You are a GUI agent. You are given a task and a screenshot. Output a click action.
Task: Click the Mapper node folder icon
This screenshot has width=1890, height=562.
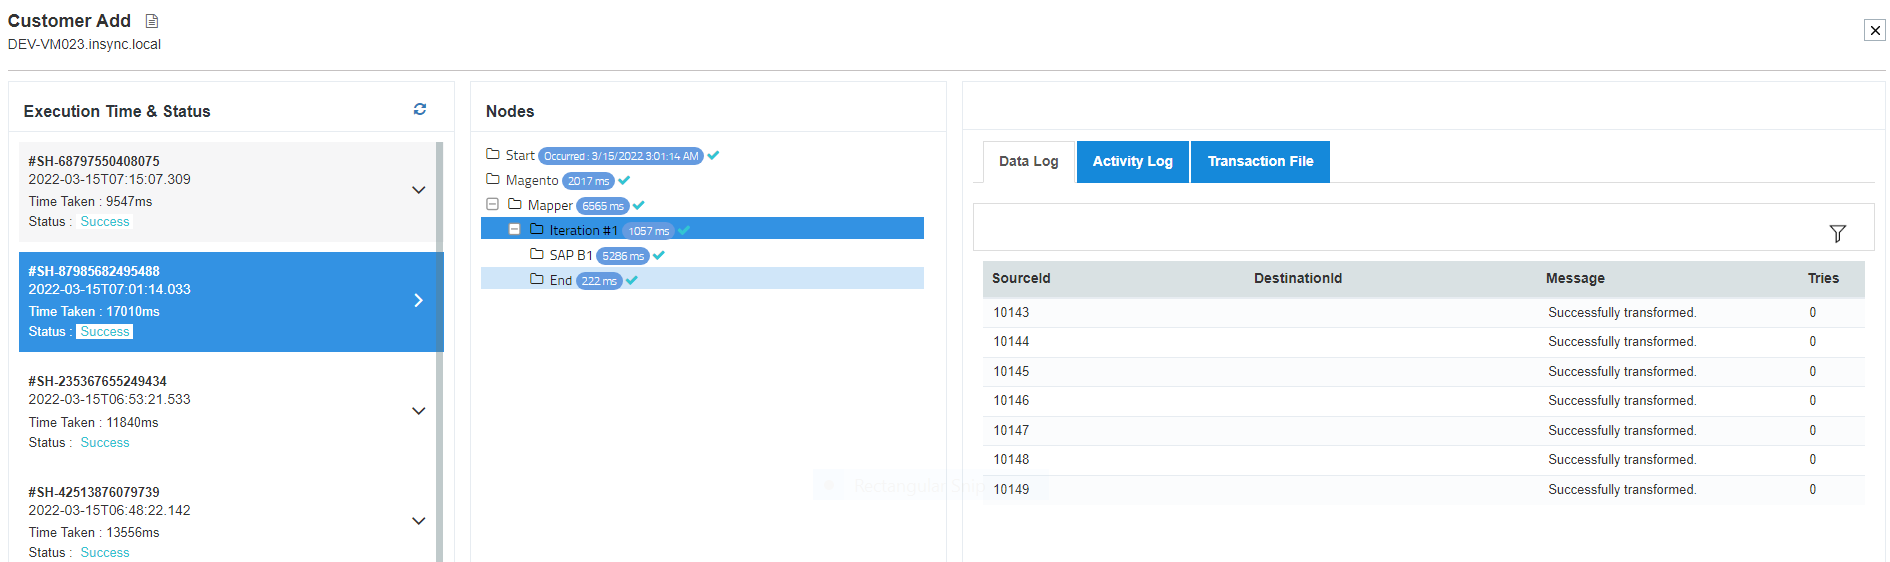515,204
